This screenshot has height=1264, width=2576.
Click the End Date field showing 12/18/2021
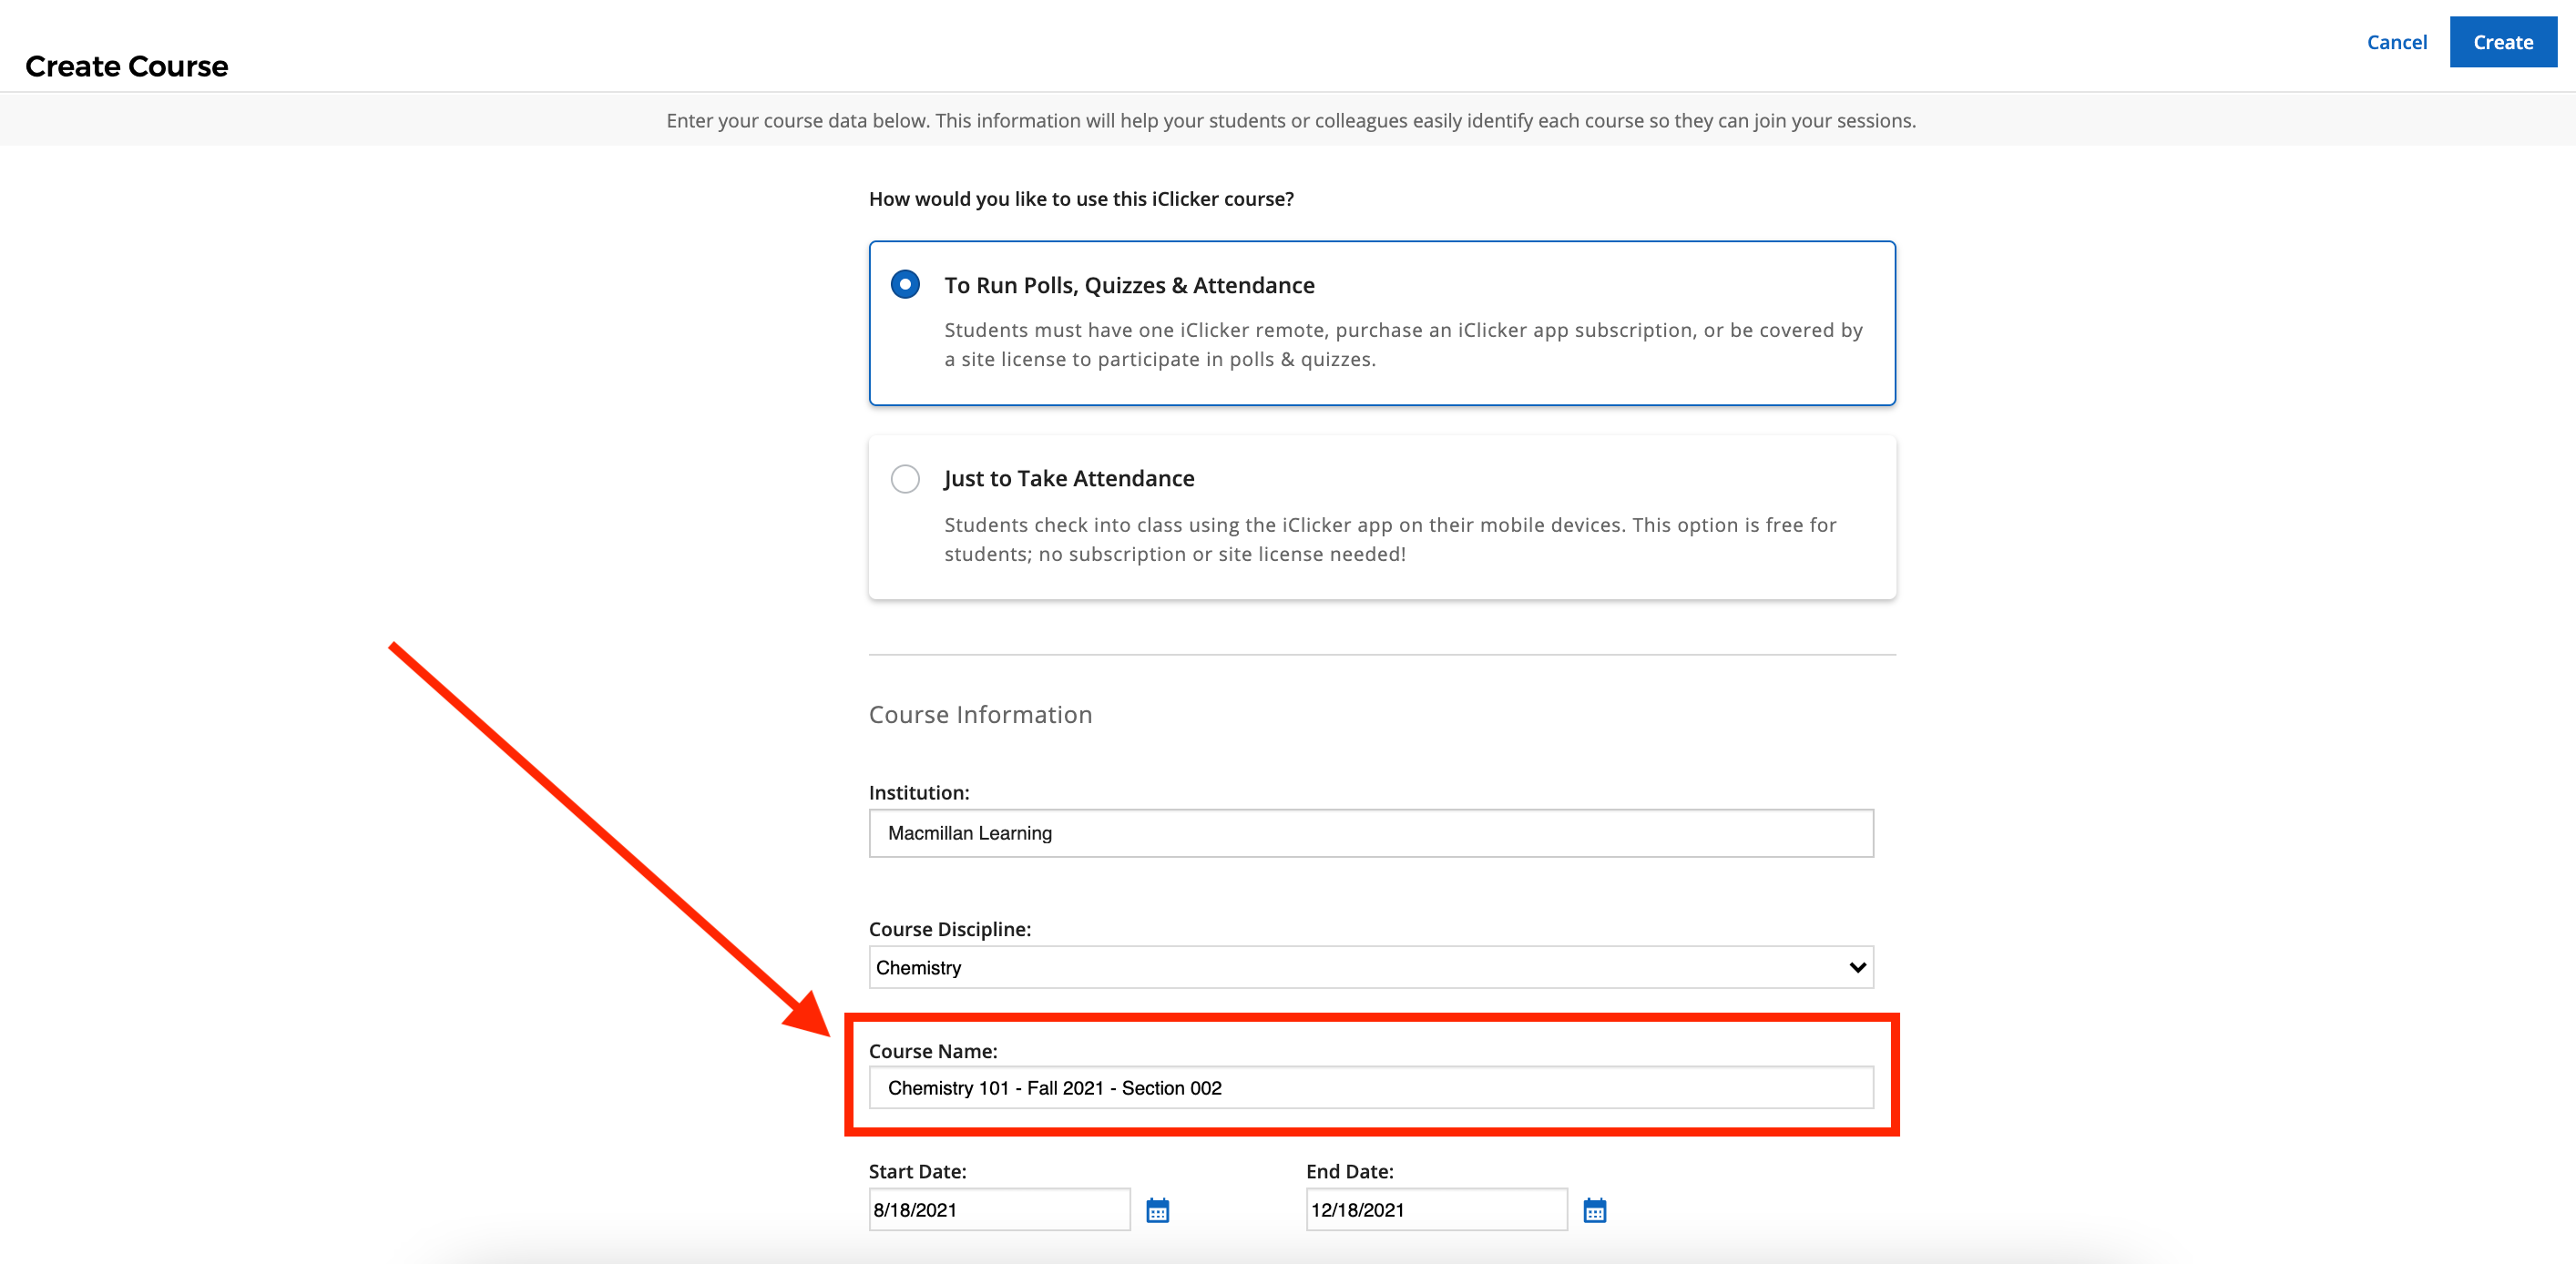click(x=1434, y=1209)
